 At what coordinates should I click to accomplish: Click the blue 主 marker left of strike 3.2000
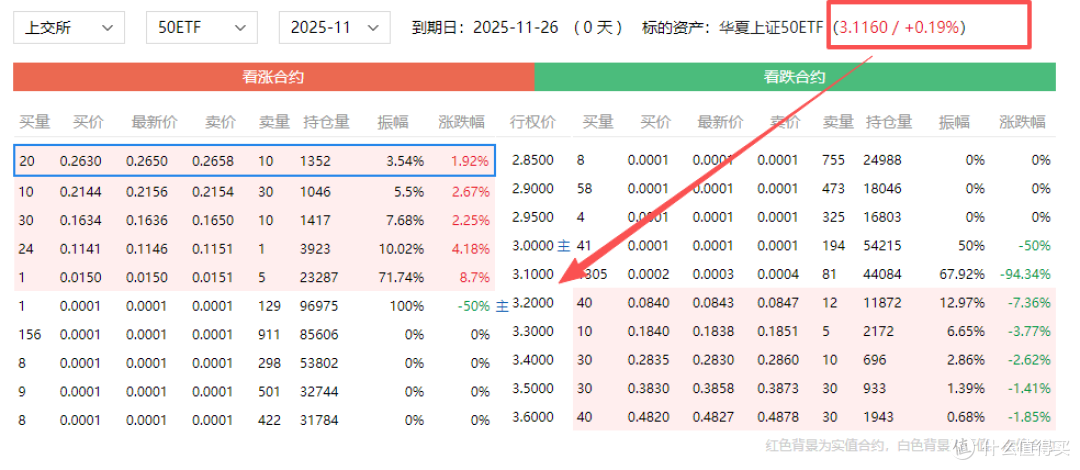(x=503, y=306)
